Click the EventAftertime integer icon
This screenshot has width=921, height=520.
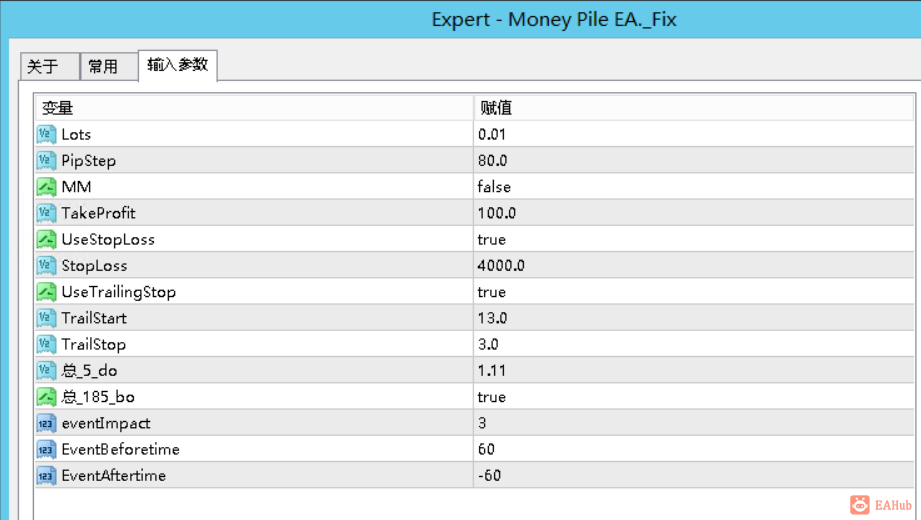pos(46,475)
